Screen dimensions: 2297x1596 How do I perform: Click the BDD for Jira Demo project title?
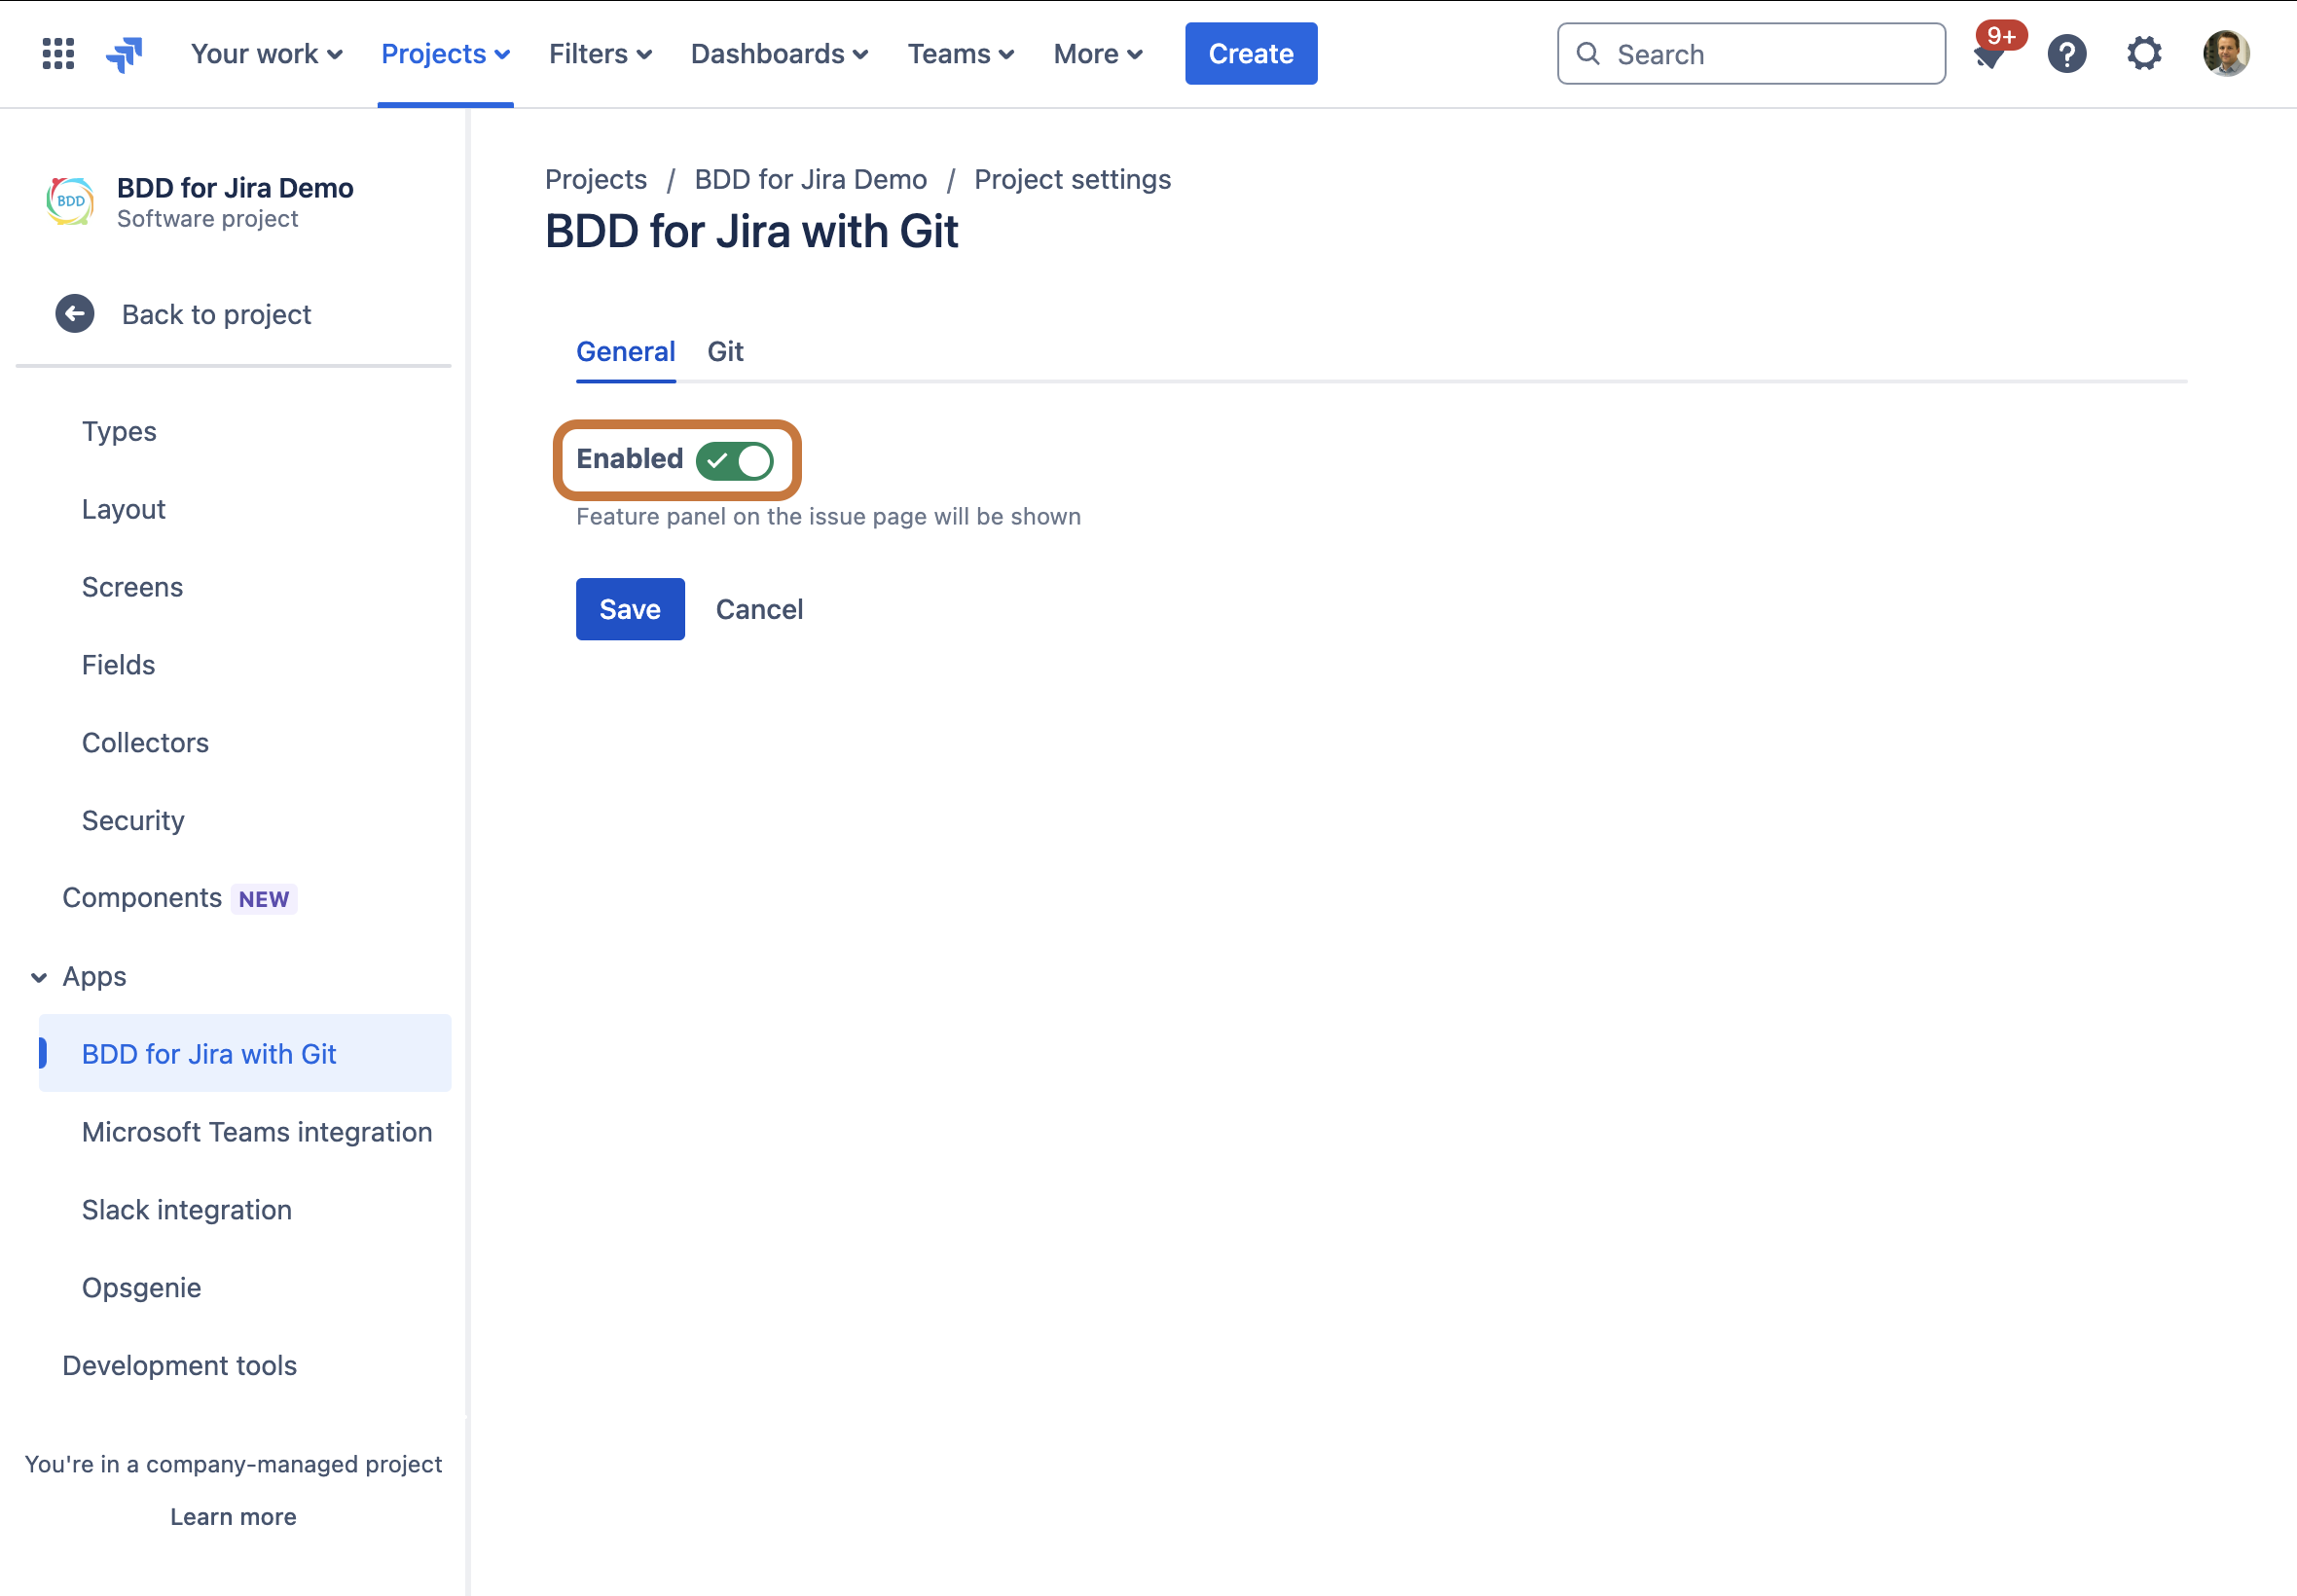[235, 188]
